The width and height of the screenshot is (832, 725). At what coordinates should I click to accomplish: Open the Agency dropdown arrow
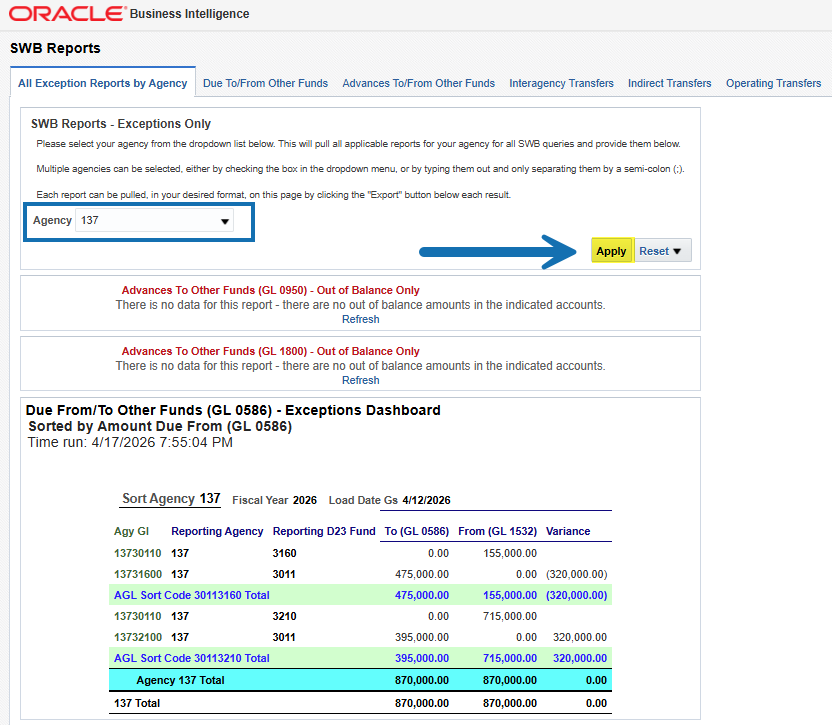pos(224,221)
